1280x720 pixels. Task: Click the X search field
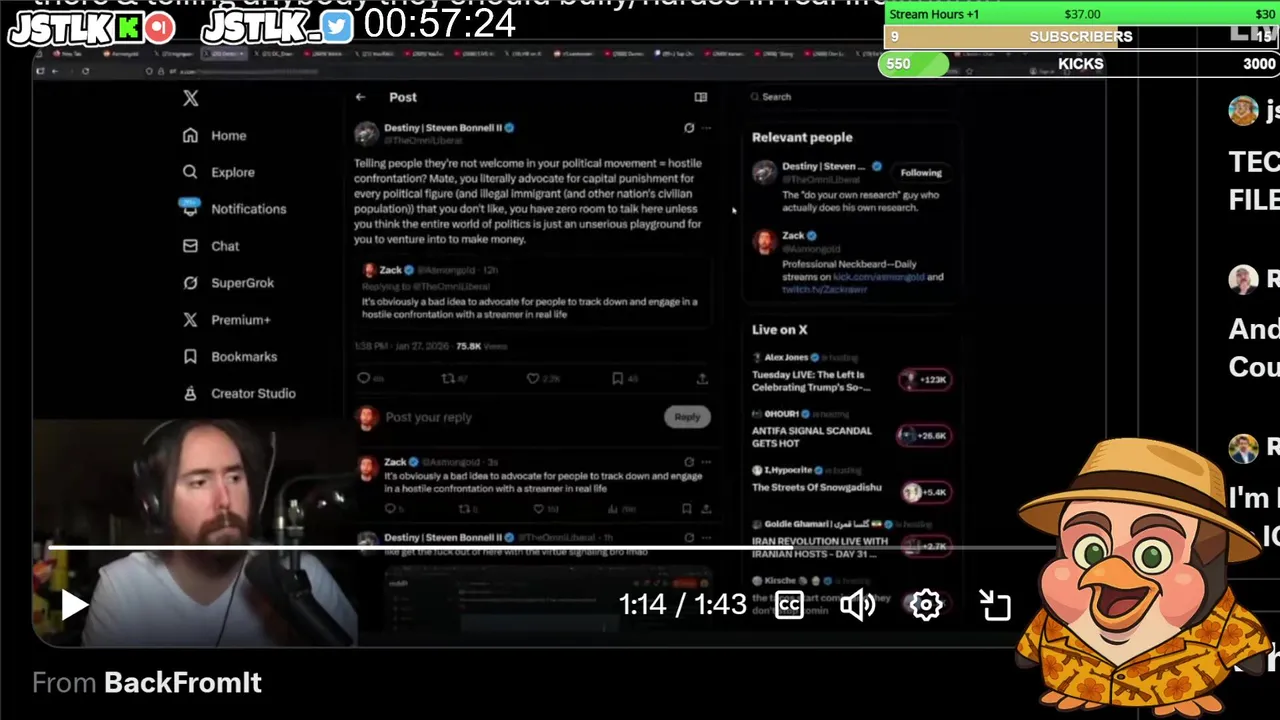pos(850,97)
